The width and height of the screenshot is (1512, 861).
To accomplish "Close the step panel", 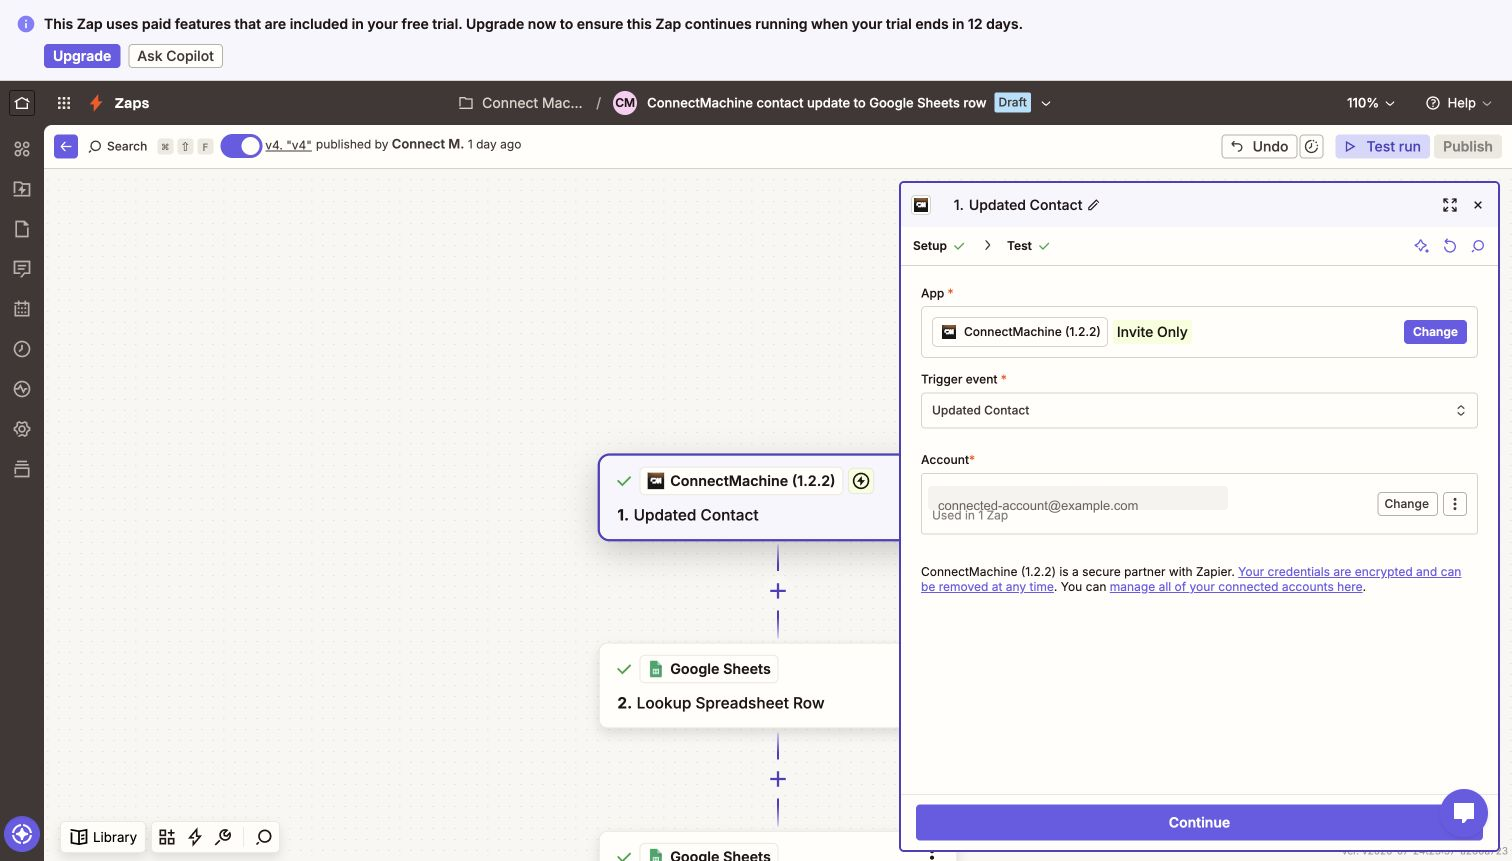I will pos(1478,205).
